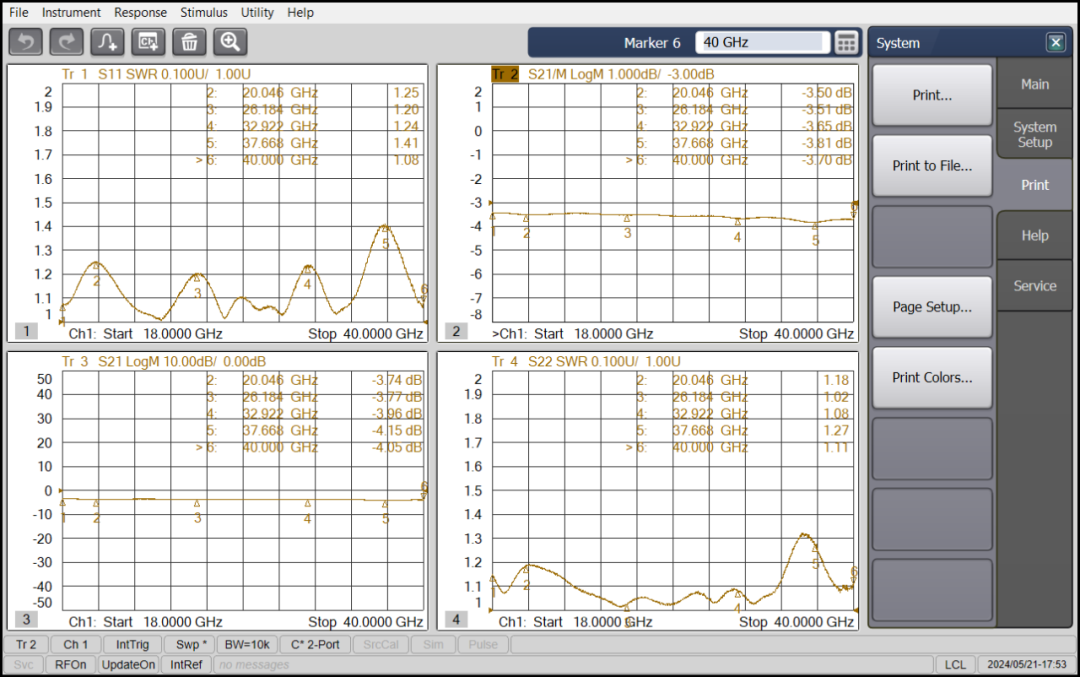Select window 1 number label

27,331
